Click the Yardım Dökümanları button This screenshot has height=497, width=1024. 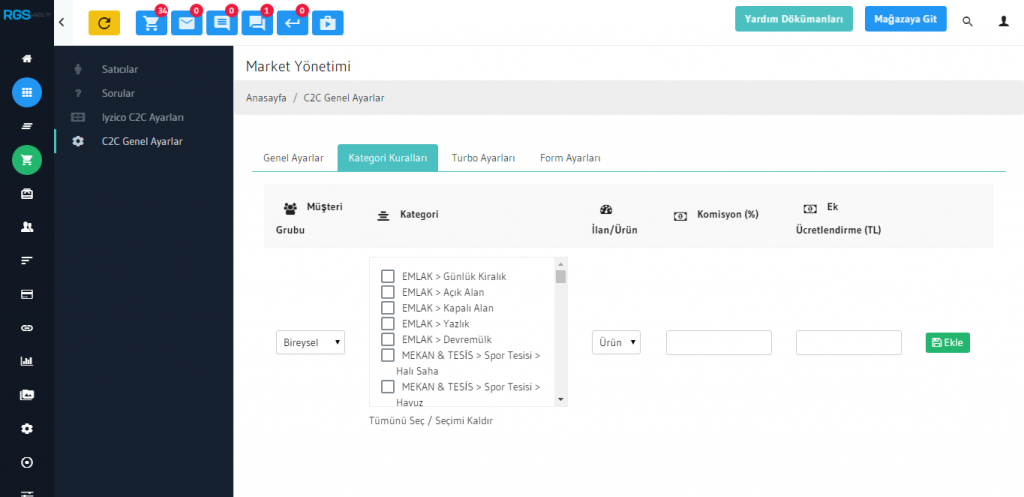[794, 19]
